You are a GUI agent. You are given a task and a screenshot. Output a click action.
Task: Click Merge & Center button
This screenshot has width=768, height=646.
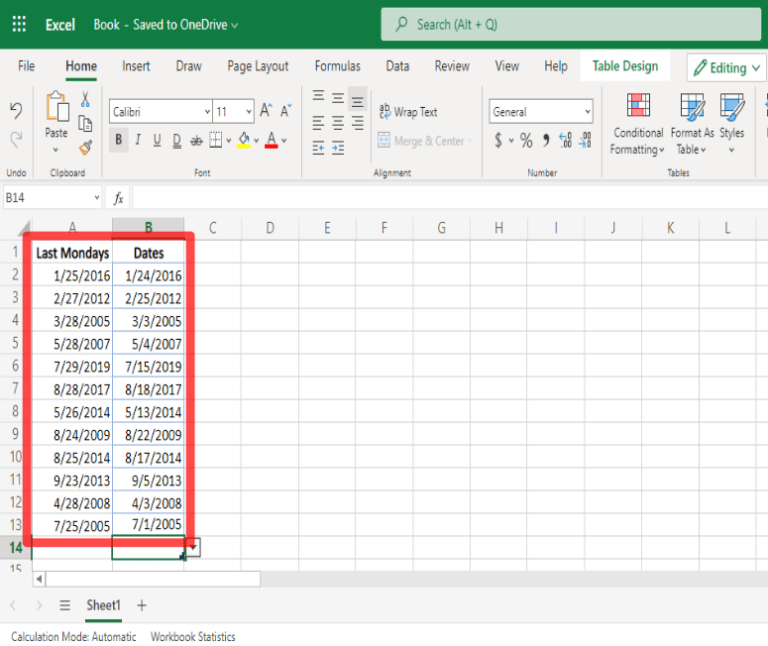pyautogui.click(x=425, y=141)
